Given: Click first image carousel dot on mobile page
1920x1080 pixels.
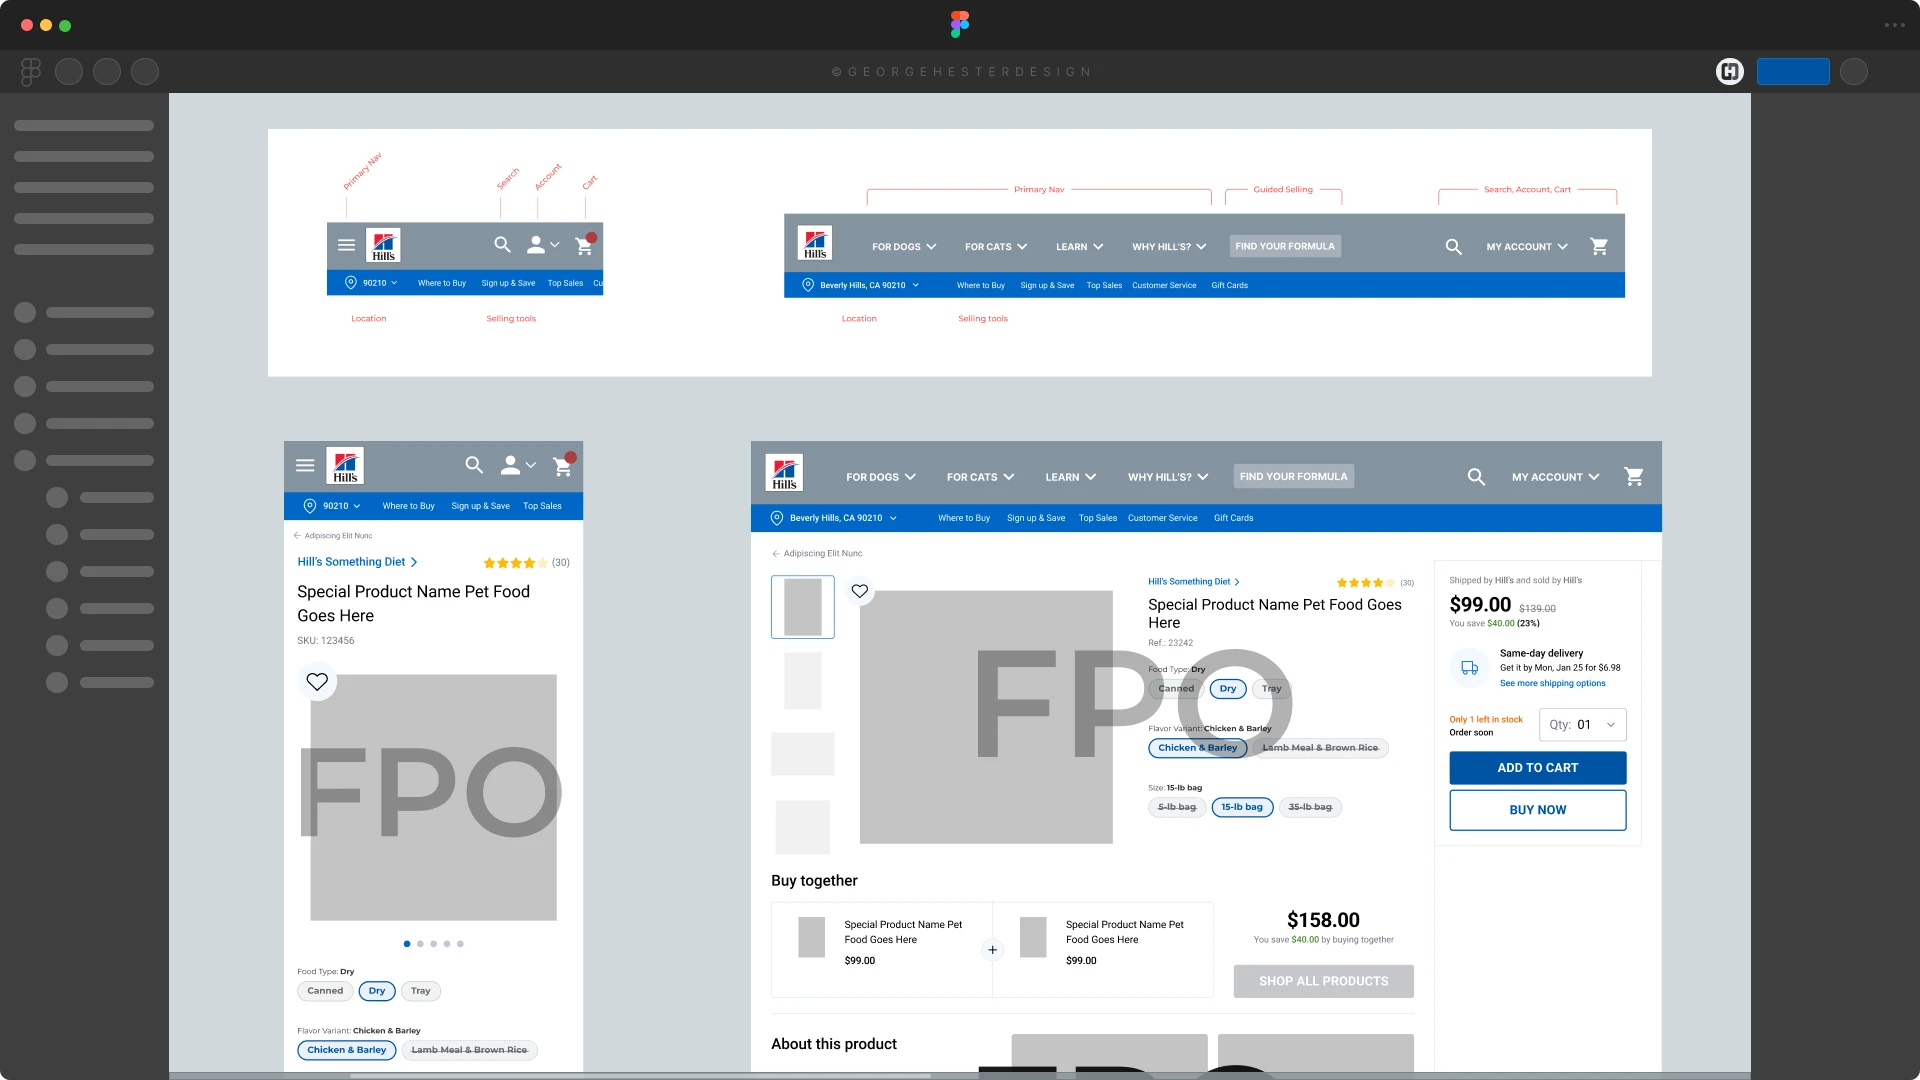Looking at the screenshot, I should tap(407, 944).
